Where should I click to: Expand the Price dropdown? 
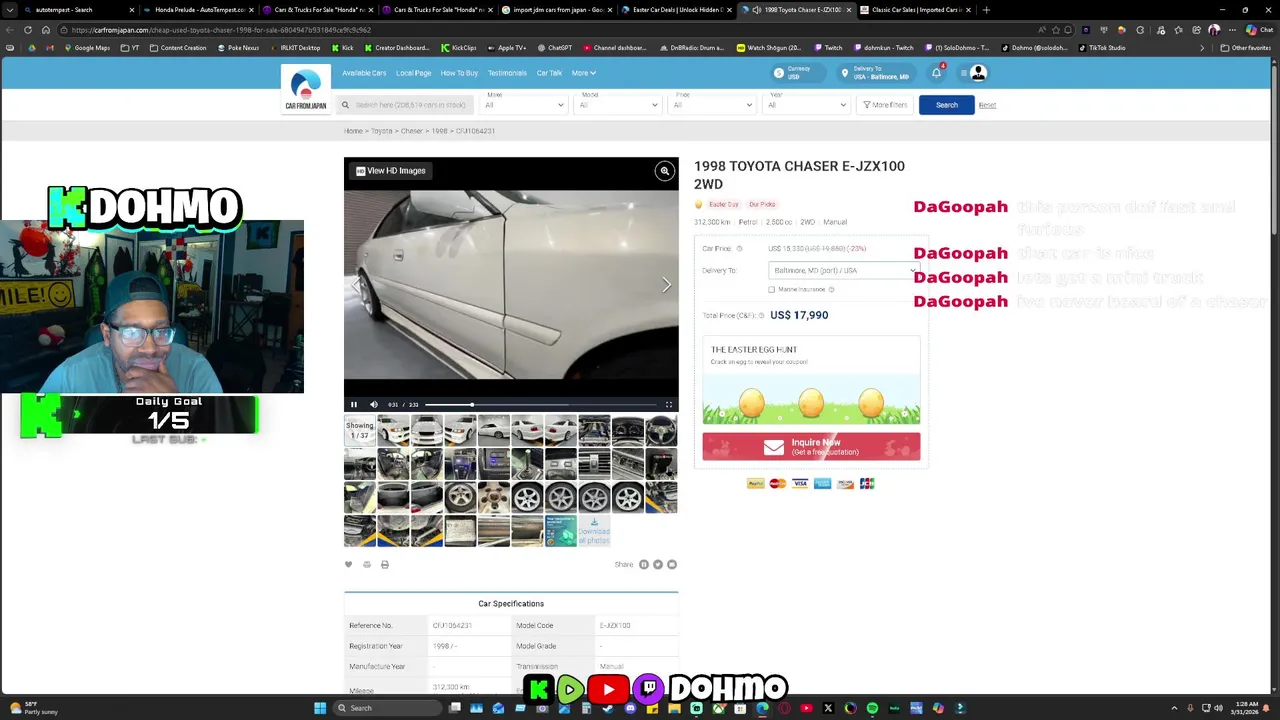712,105
